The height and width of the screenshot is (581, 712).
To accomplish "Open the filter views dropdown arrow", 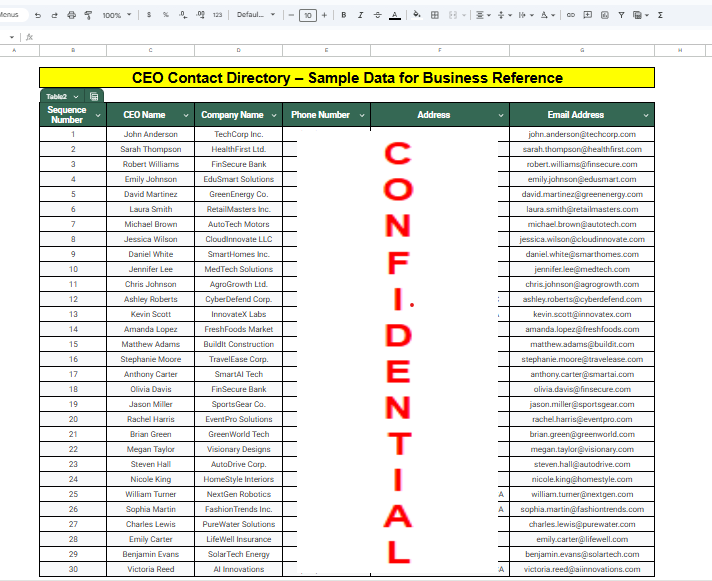I will pyautogui.click(x=647, y=15).
